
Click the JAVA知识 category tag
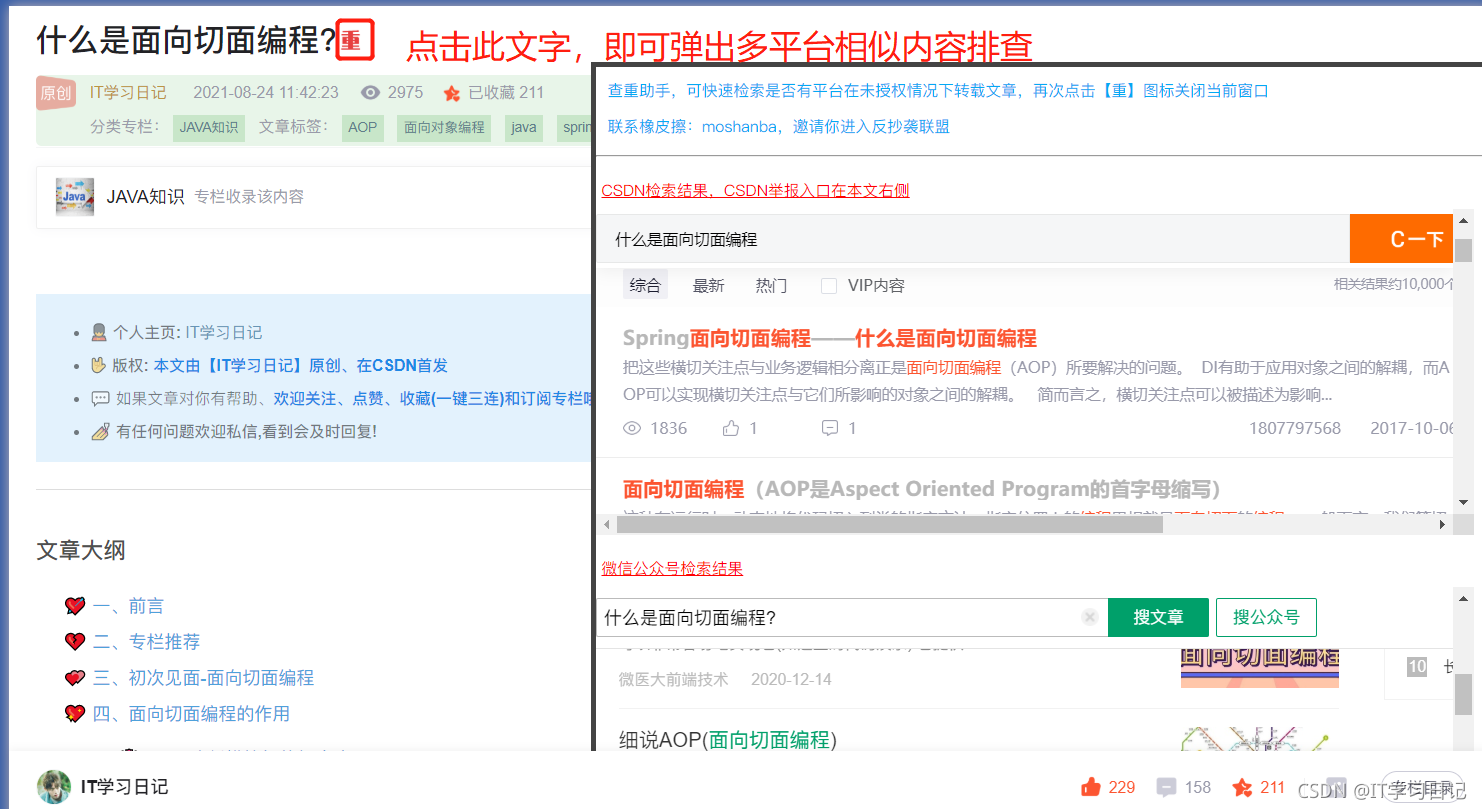pos(209,127)
